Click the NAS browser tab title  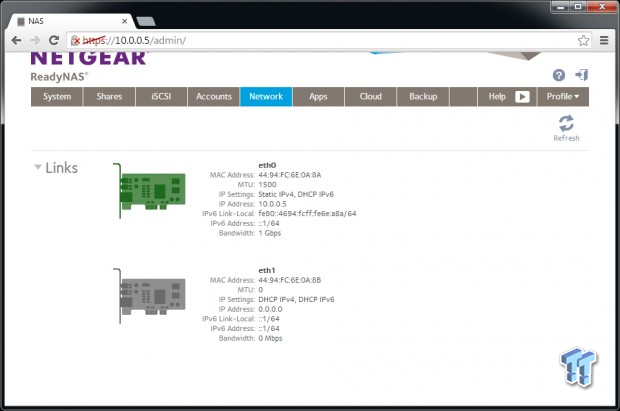36,21
